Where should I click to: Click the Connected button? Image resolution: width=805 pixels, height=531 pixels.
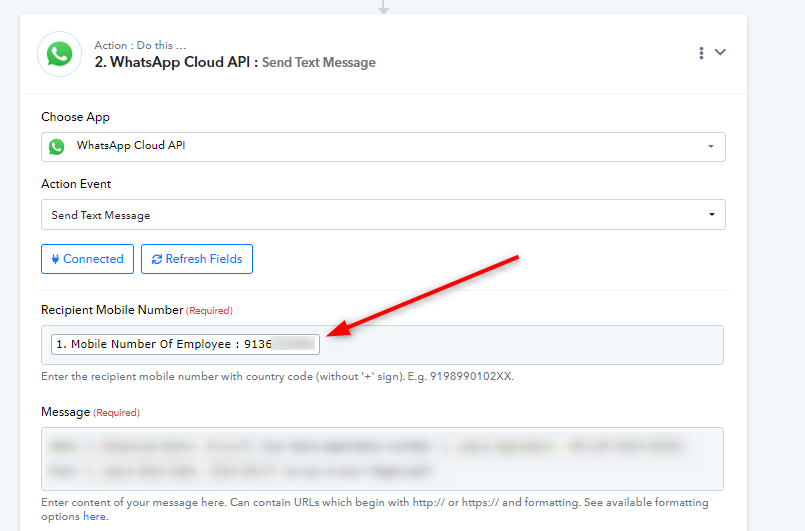tap(87, 259)
